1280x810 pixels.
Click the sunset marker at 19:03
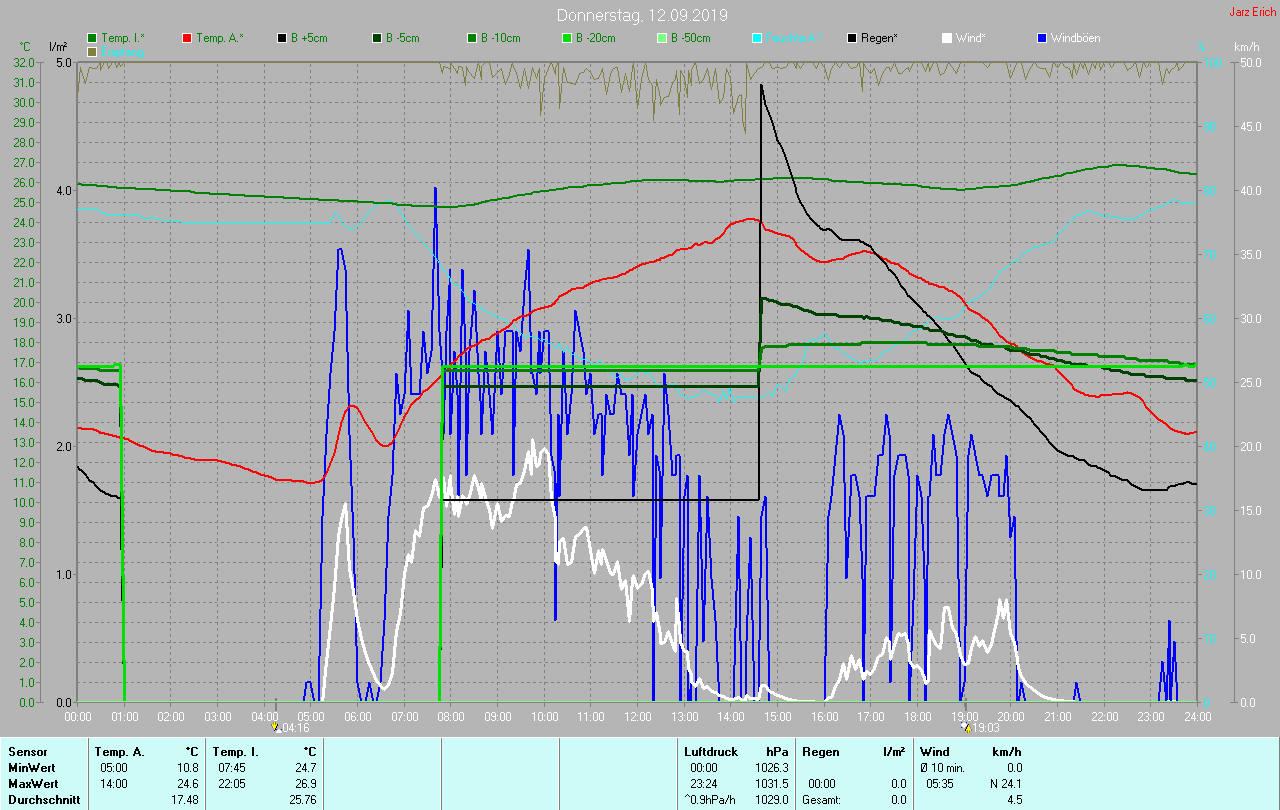[966, 727]
